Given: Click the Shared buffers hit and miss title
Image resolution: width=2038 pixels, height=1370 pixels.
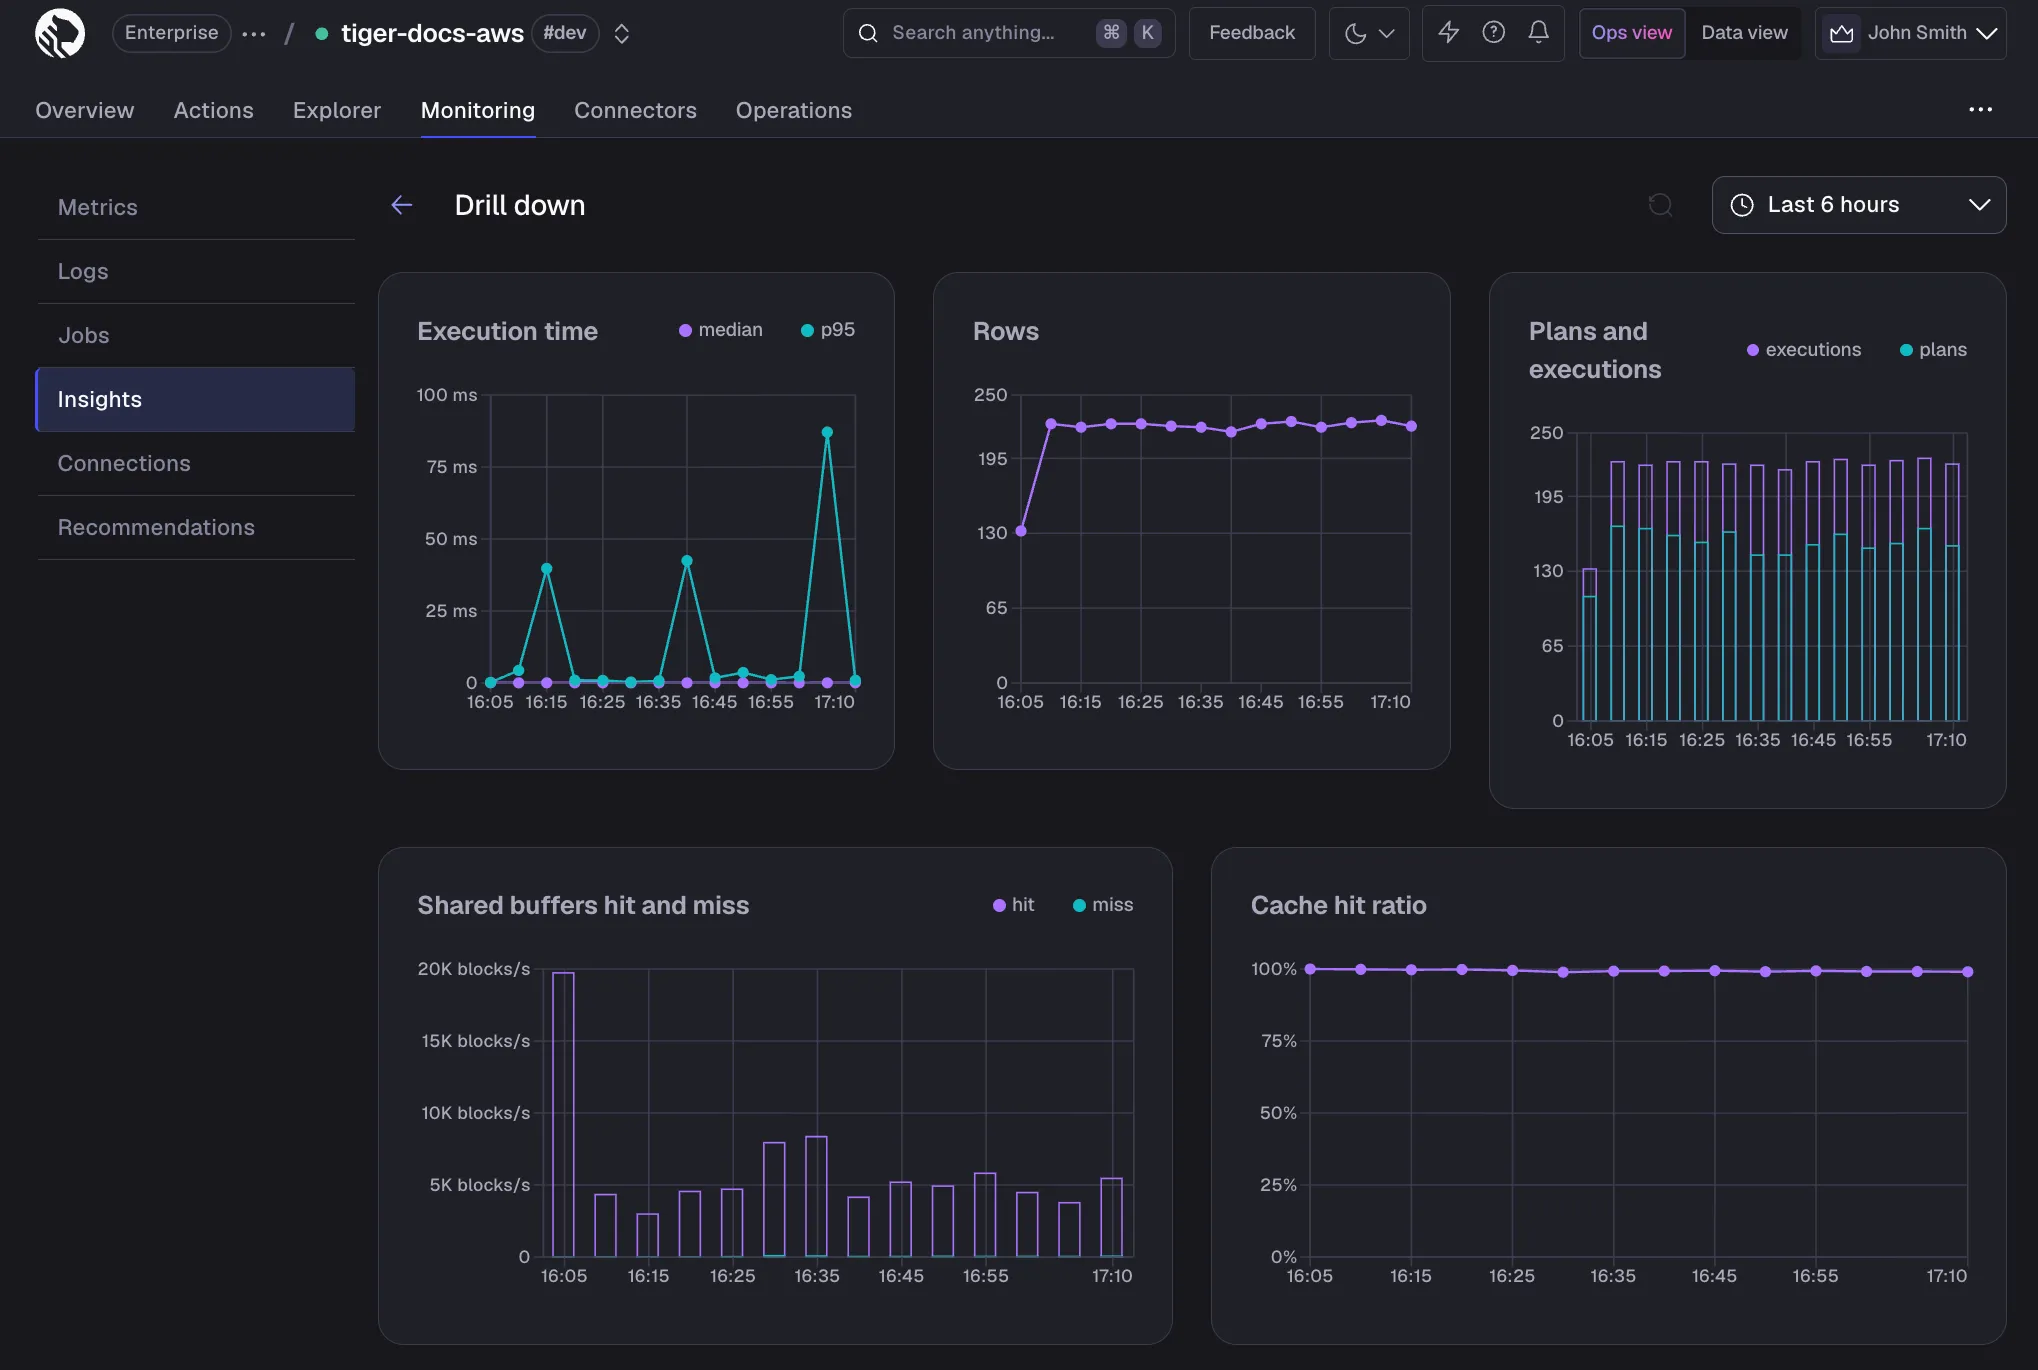Looking at the screenshot, I should (583, 905).
